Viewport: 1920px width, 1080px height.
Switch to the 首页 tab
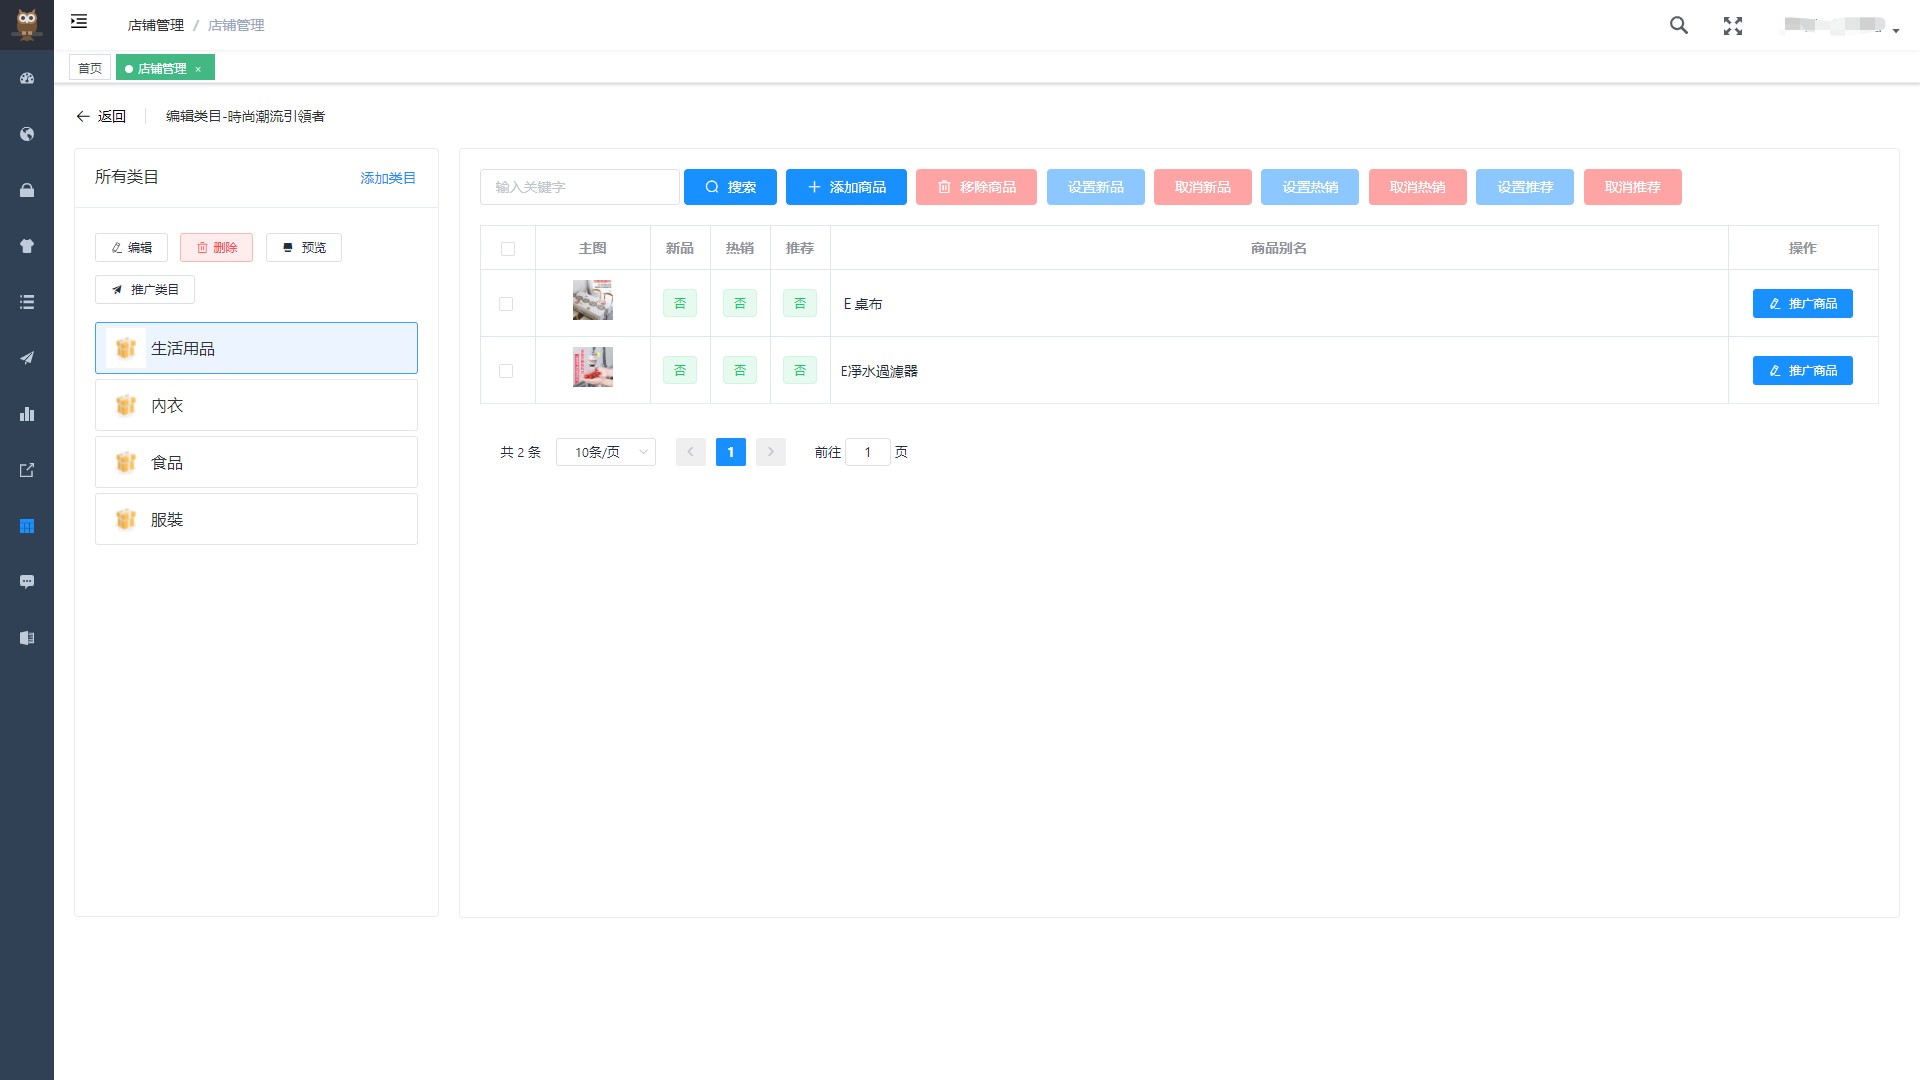point(90,68)
